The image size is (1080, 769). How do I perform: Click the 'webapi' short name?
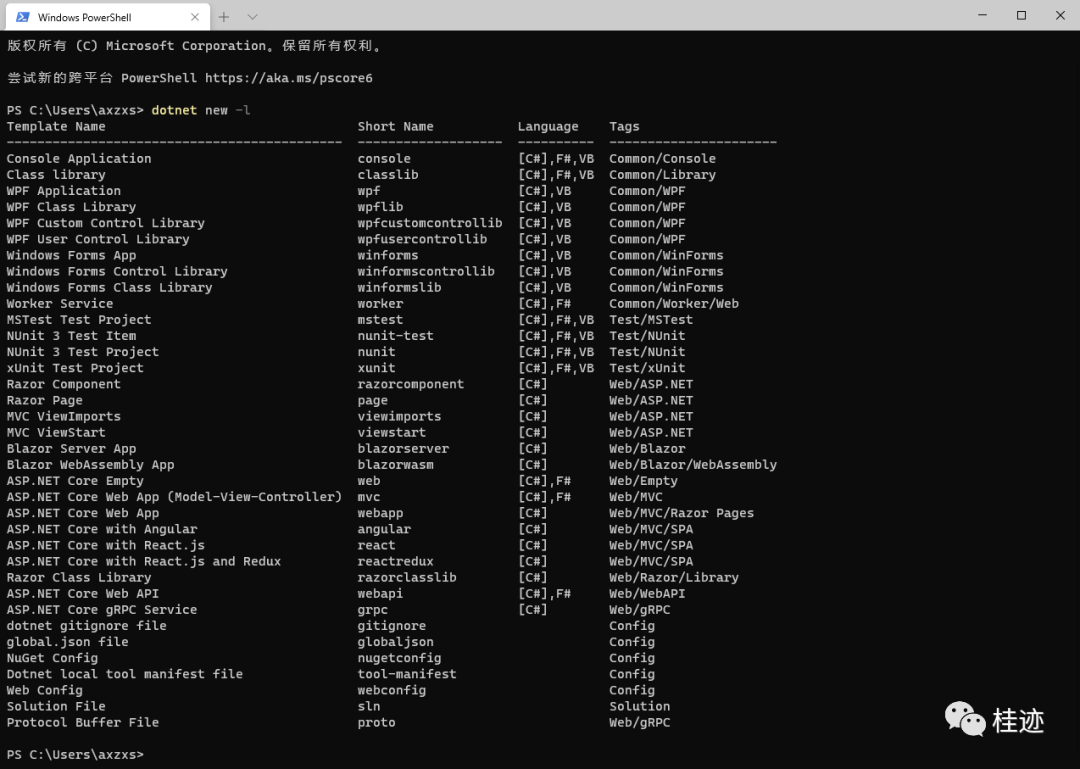[380, 593]
